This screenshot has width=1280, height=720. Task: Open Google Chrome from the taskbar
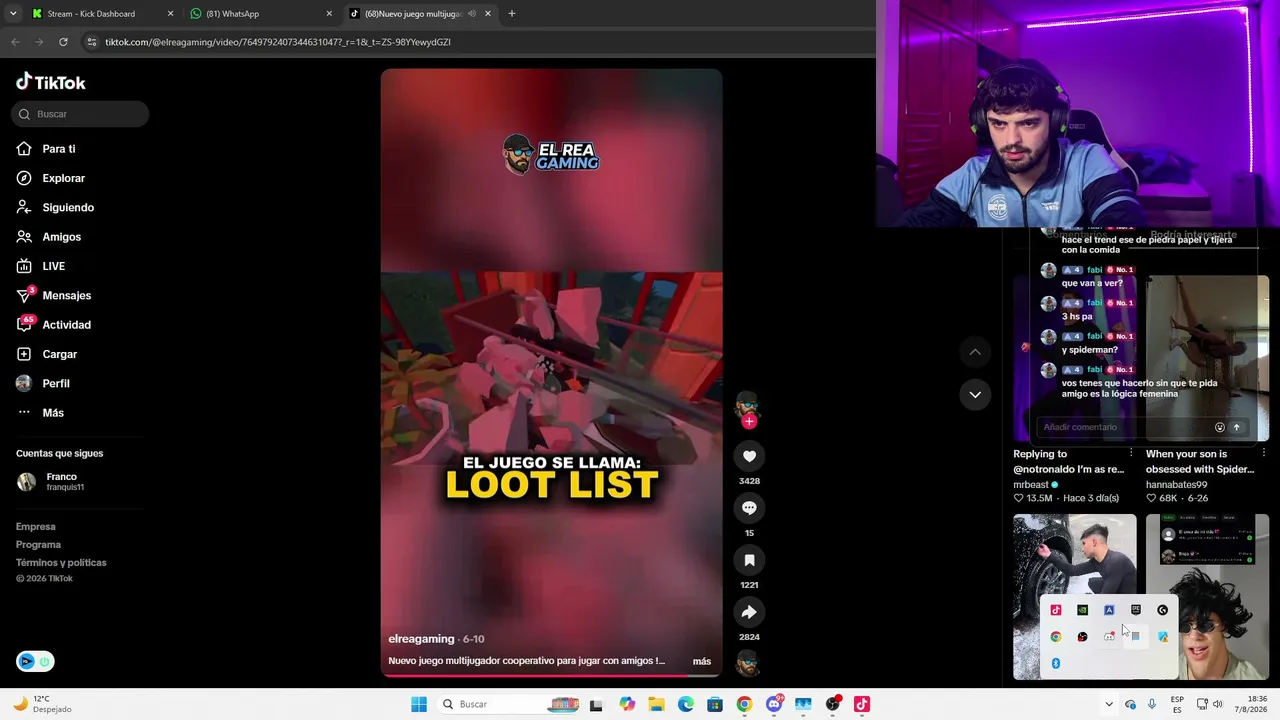[744, 704]
